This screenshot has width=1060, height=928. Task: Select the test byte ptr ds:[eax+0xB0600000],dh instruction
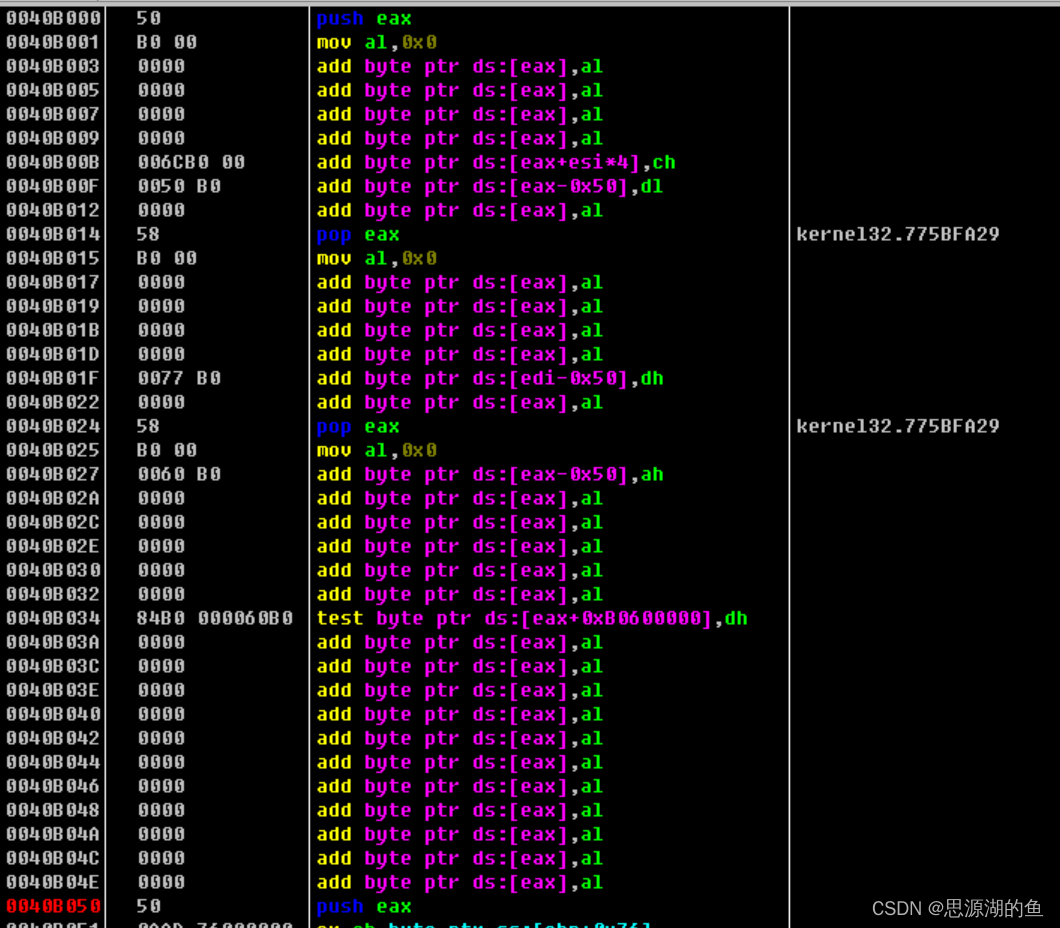[x=532, y=619]
